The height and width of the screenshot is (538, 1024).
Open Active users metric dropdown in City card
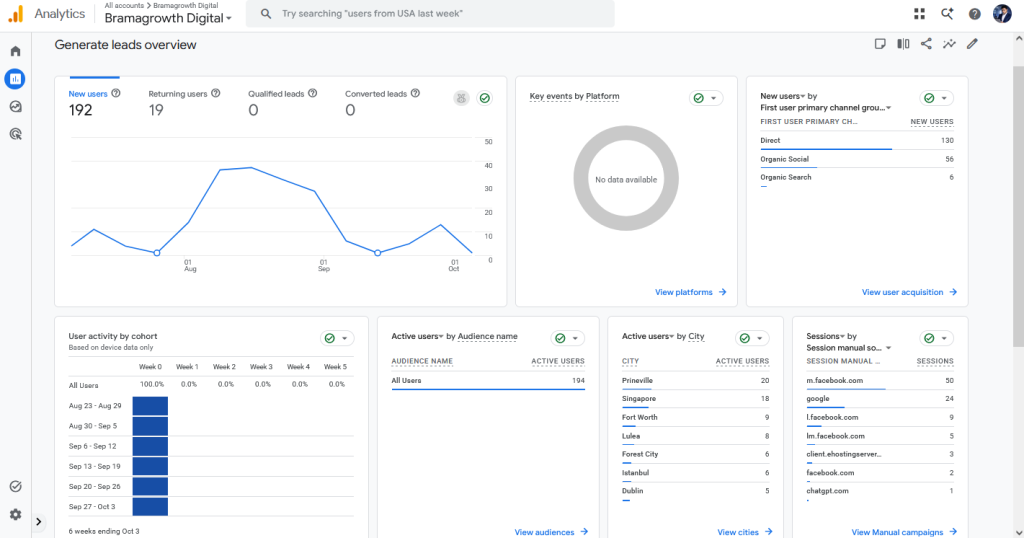pos(648,336)
